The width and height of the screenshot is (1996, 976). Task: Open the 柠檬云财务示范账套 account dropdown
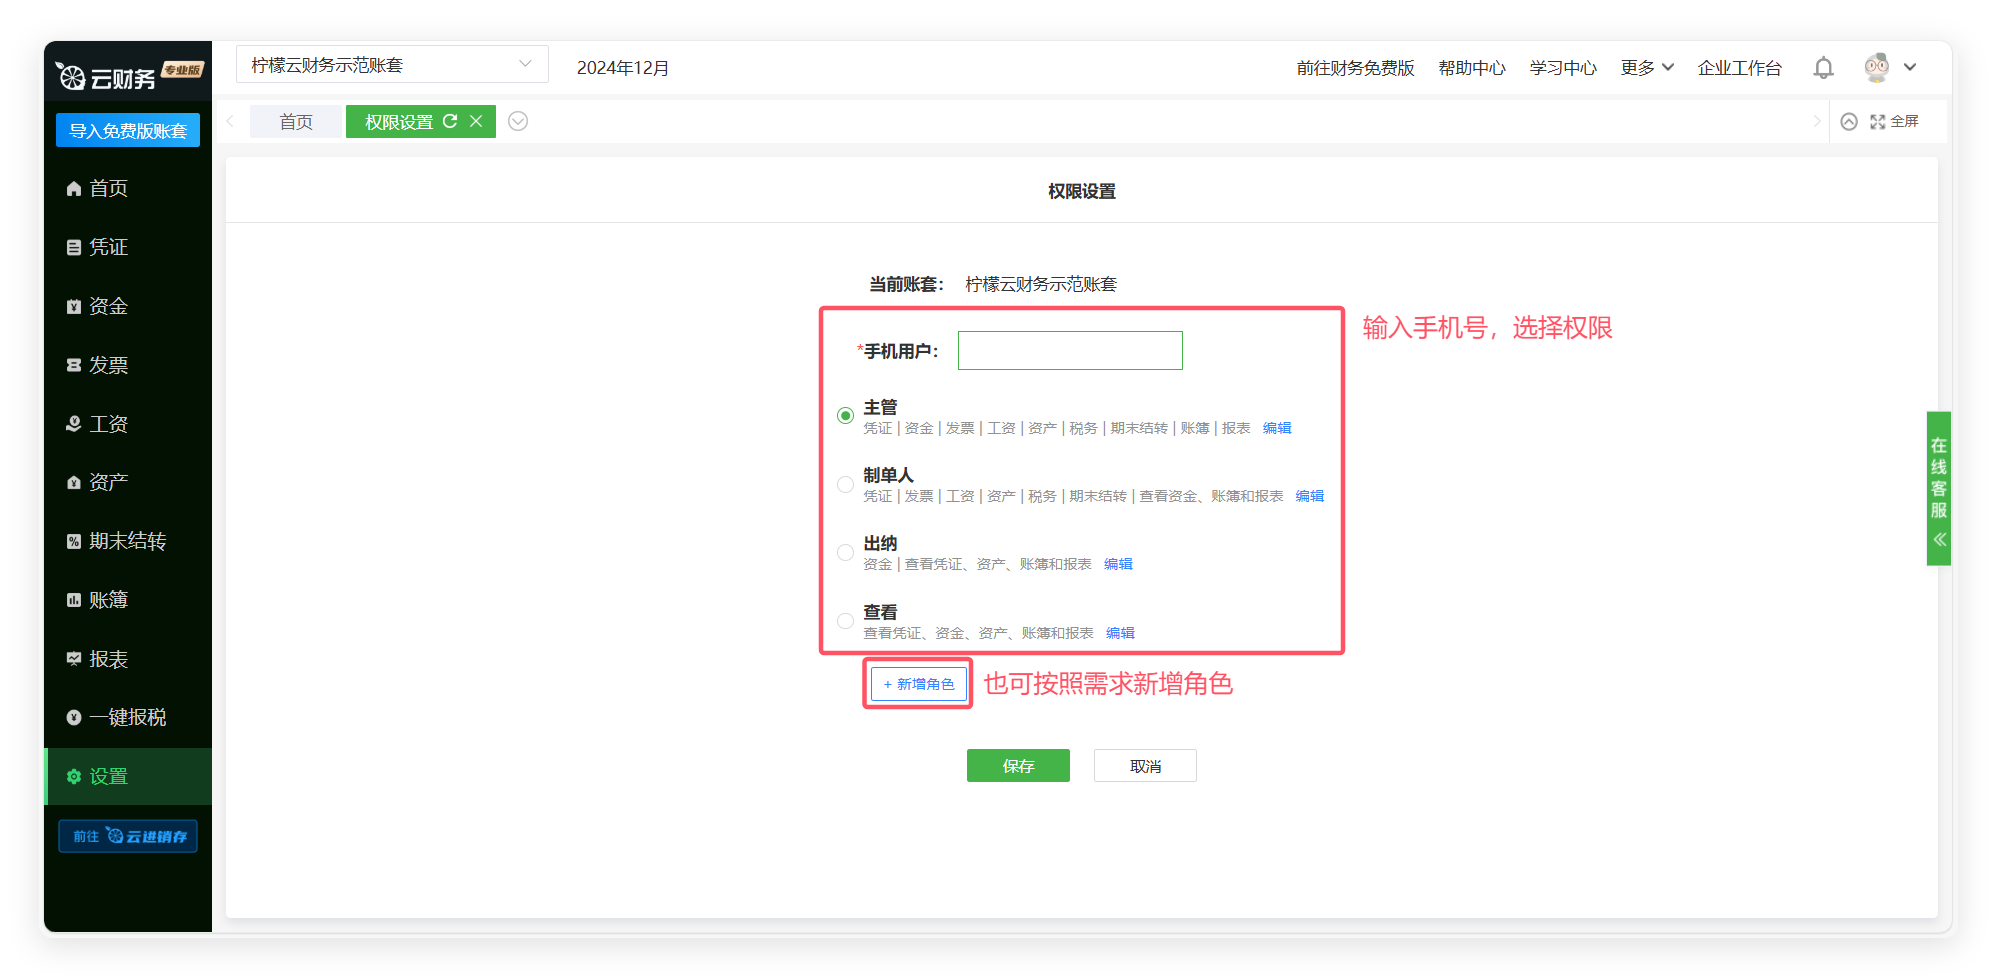[392, 65]
